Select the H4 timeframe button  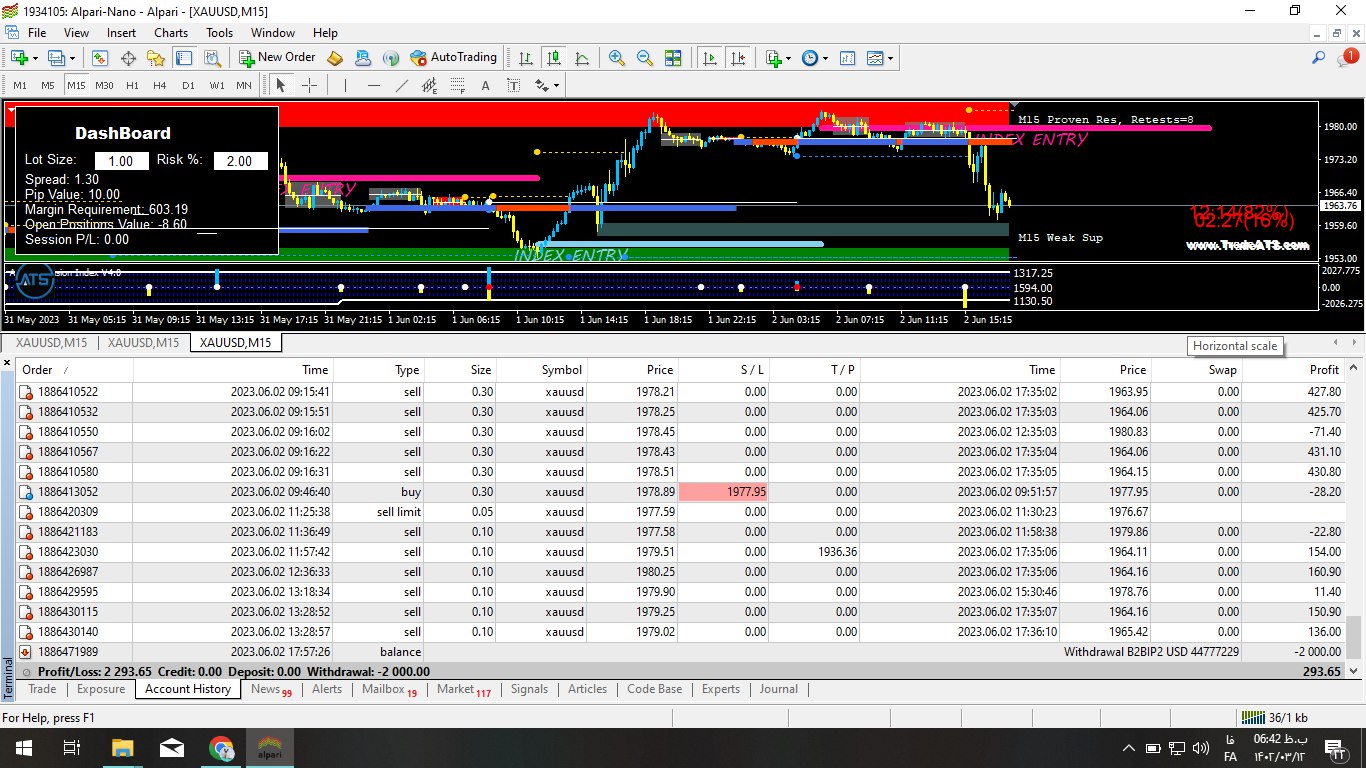coord(160,85)
